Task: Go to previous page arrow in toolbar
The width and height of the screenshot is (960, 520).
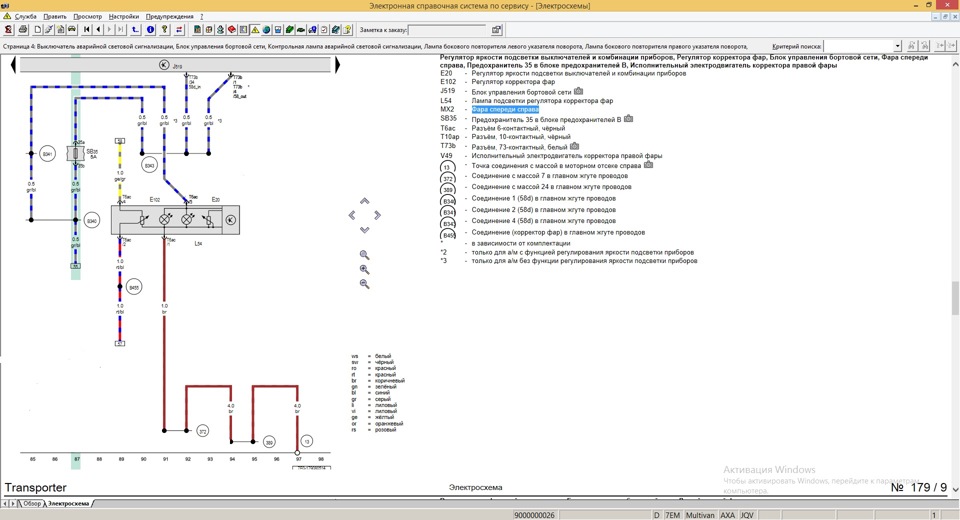Action: pyautogui.click(x=99, y=29)
